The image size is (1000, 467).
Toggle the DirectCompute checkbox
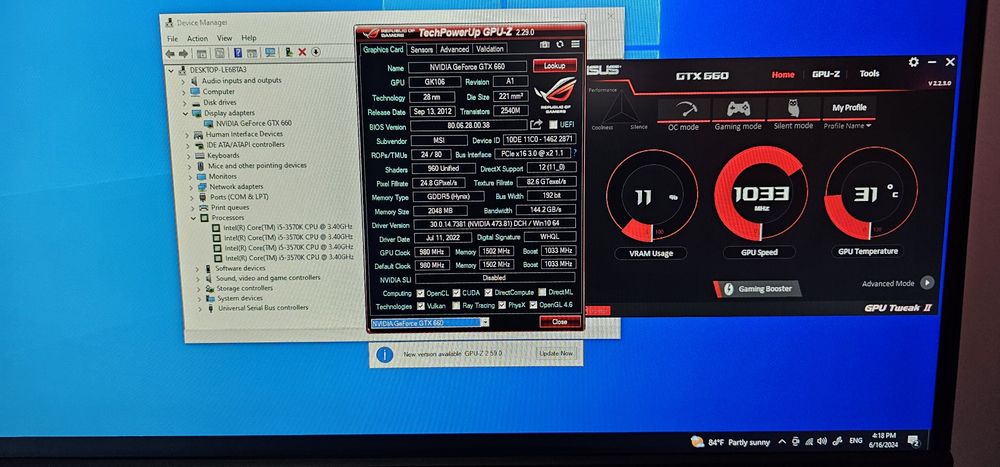coord(488,293)
